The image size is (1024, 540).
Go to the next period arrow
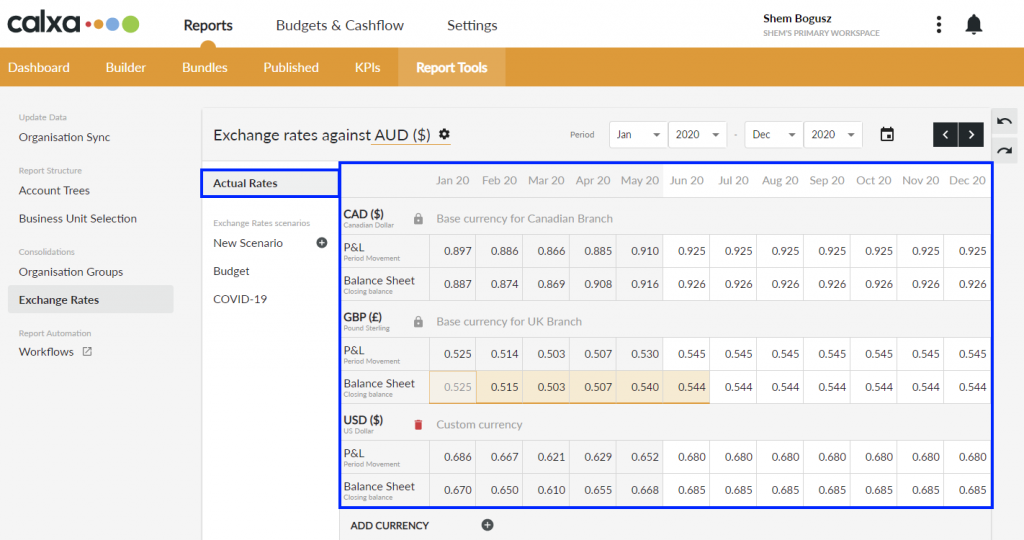pyautogui.click(x=971, y=135)
